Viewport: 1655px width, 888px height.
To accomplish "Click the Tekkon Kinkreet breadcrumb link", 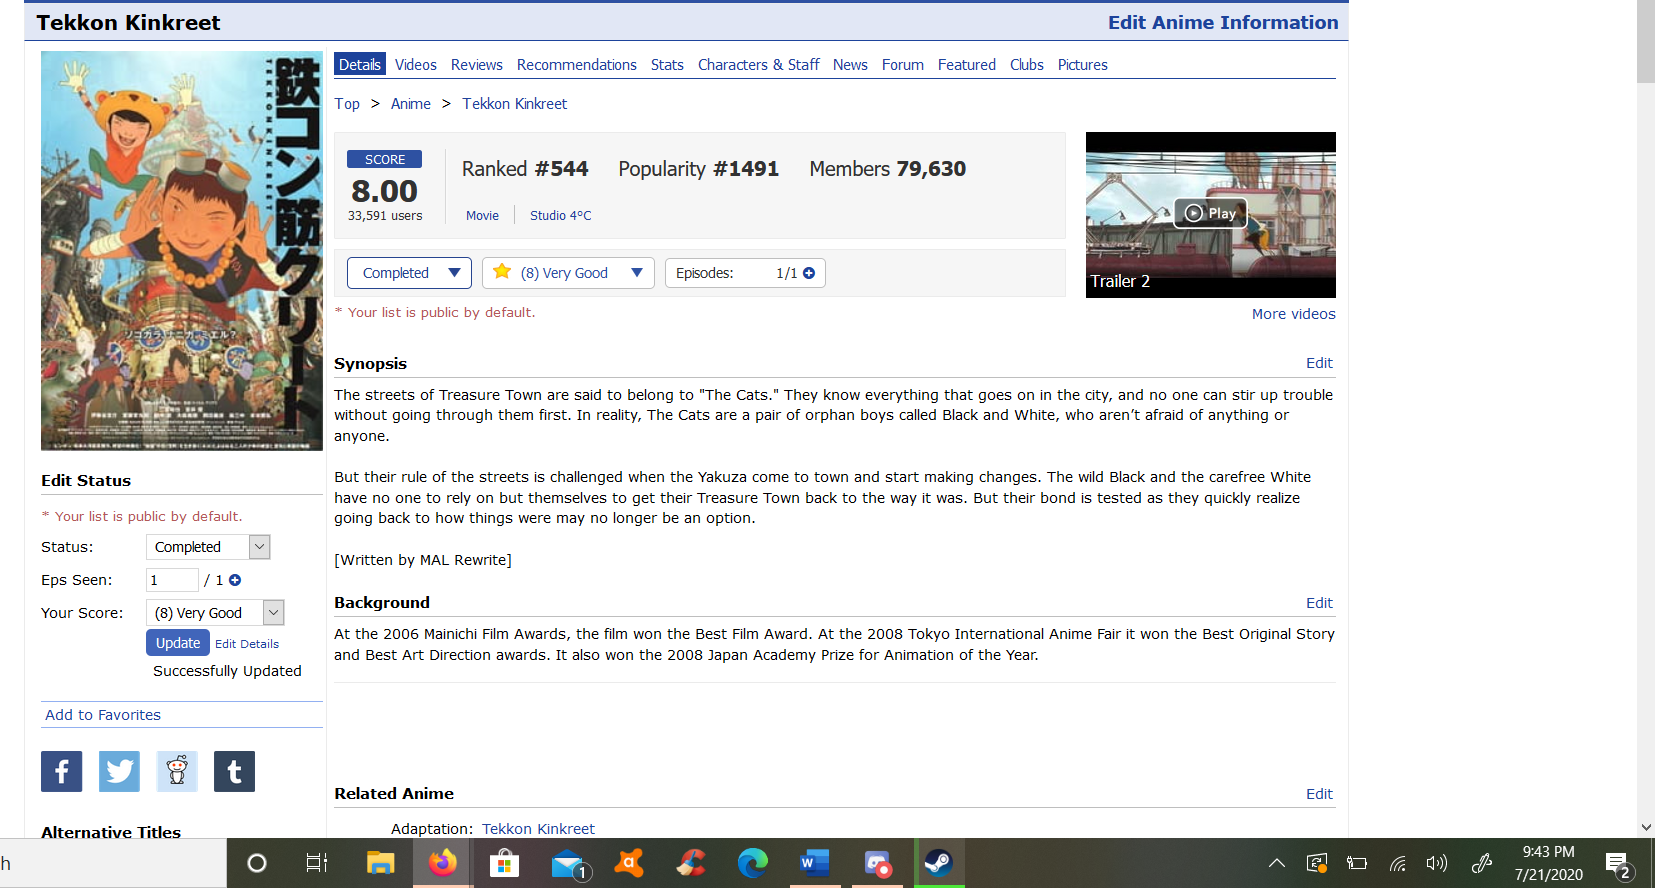I will [514, 104].
